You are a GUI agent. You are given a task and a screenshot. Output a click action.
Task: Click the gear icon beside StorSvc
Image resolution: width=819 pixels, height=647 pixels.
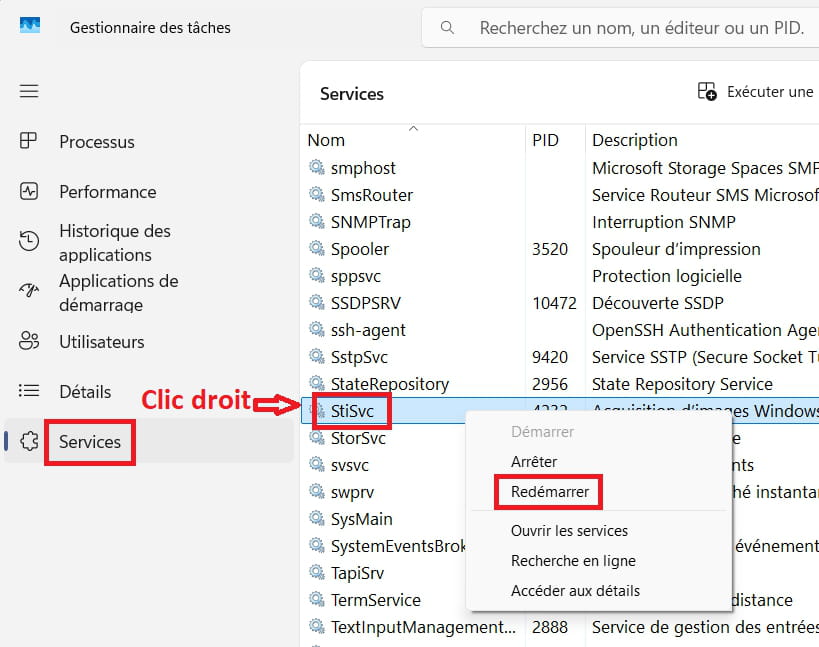(317, 438)
